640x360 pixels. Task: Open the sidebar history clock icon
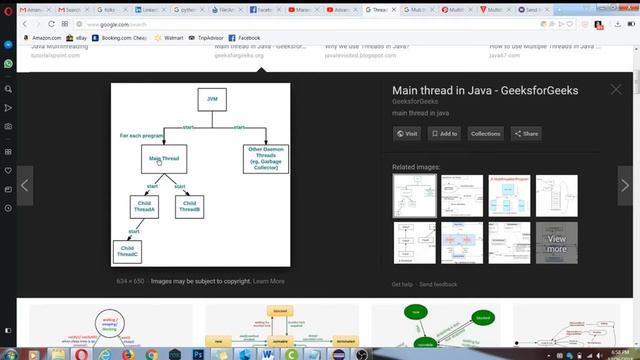click(x=8, y=208)
